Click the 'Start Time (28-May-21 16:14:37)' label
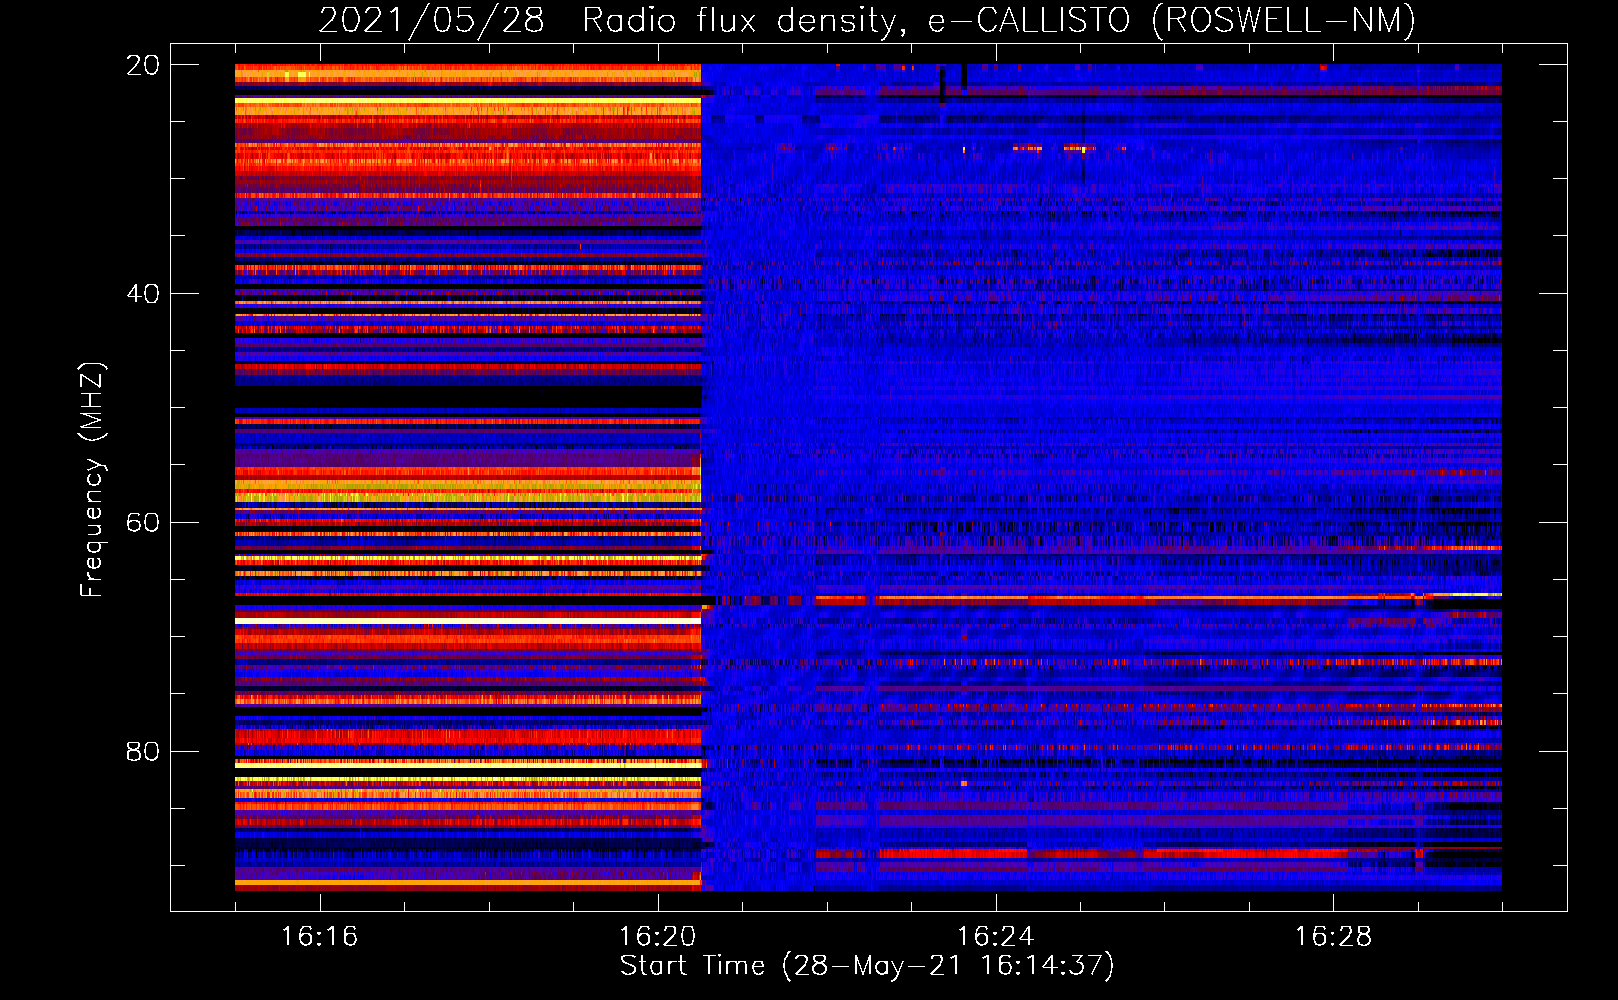 867,966
